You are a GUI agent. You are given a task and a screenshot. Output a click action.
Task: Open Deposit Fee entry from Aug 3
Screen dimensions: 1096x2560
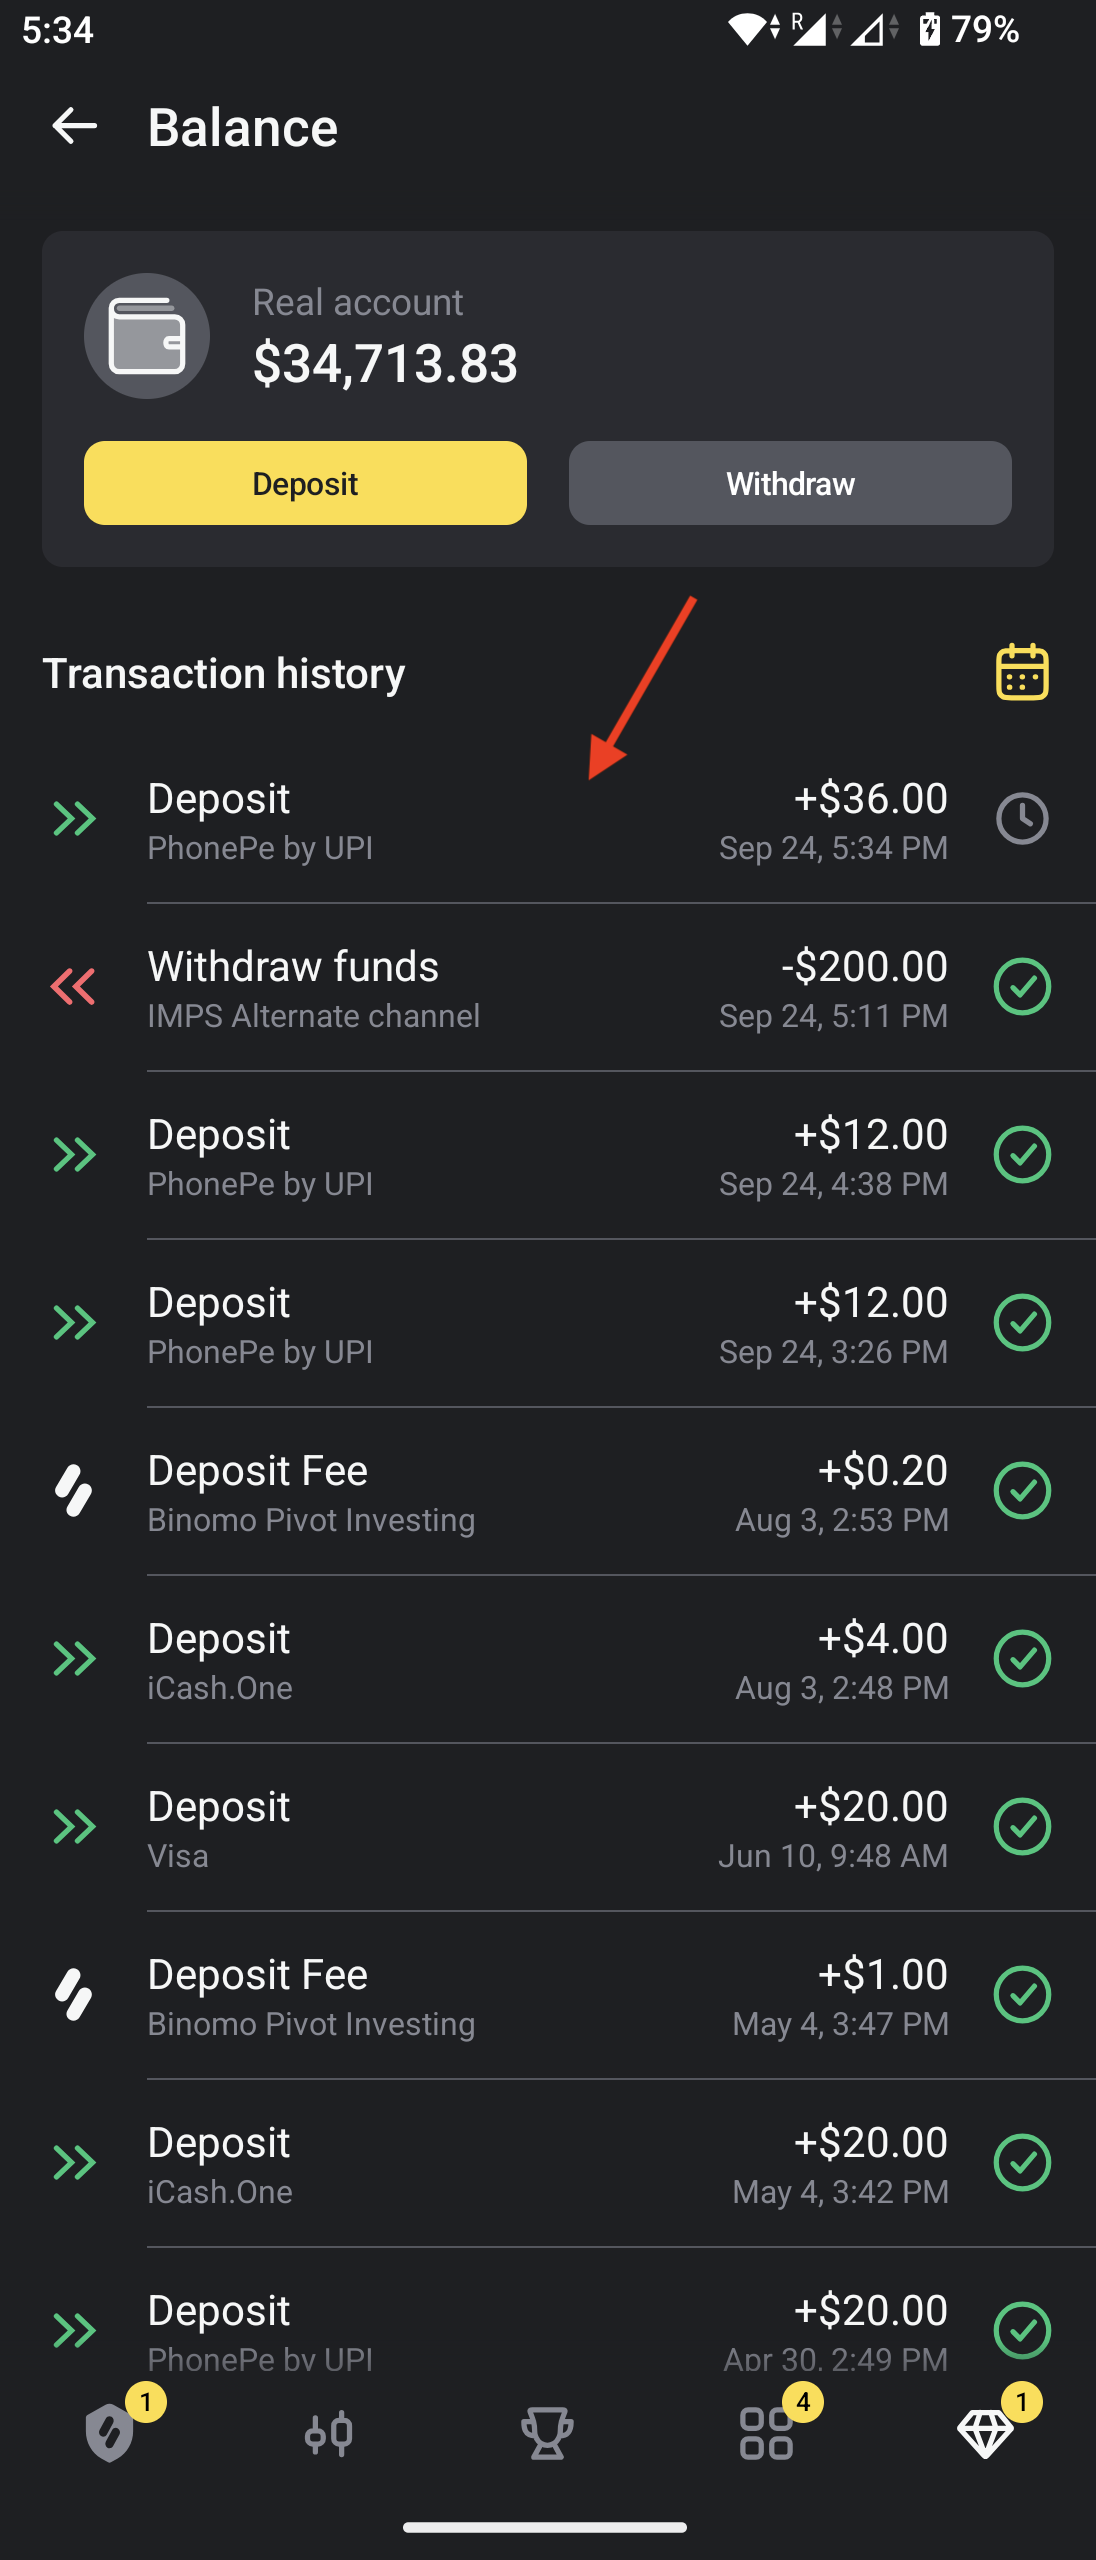tap(548, 1492)
